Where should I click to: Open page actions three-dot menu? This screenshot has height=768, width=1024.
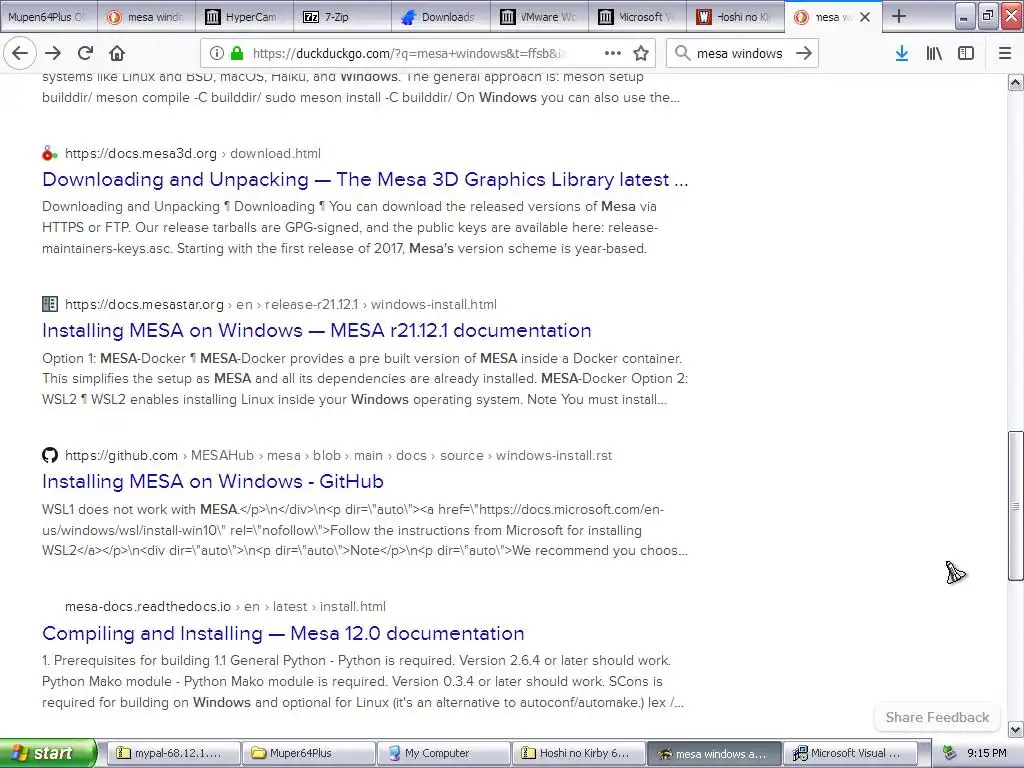point(613,53)
